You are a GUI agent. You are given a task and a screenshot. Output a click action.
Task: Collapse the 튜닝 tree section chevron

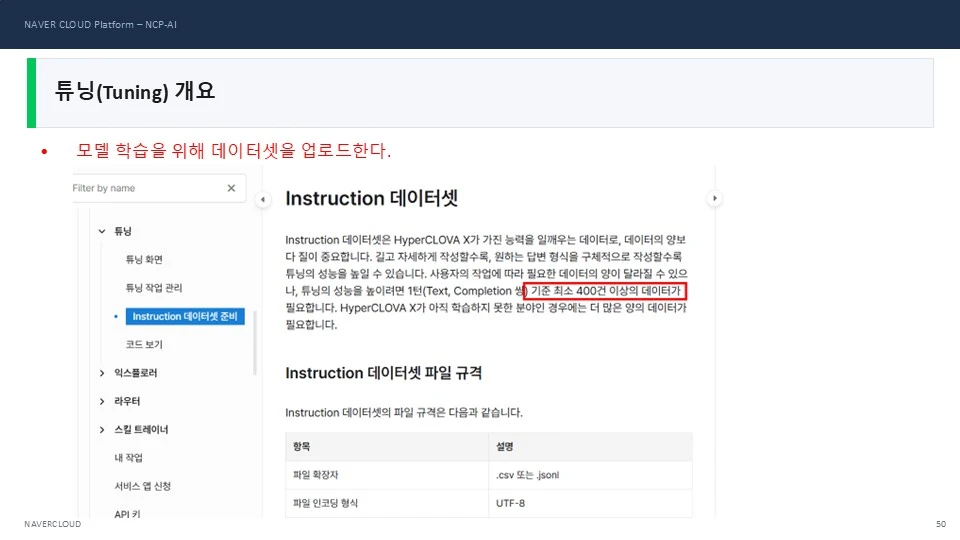click(x=102, y=231)
